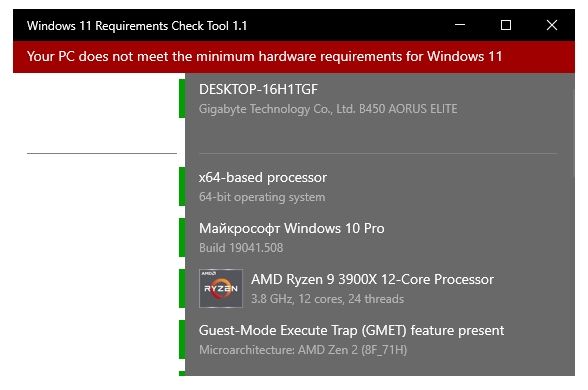Click the 'AMD Ryzen 9 3900X 12-Core Processor' text
The width and height of the screenshot is (588, 390).
pos(372,279)
